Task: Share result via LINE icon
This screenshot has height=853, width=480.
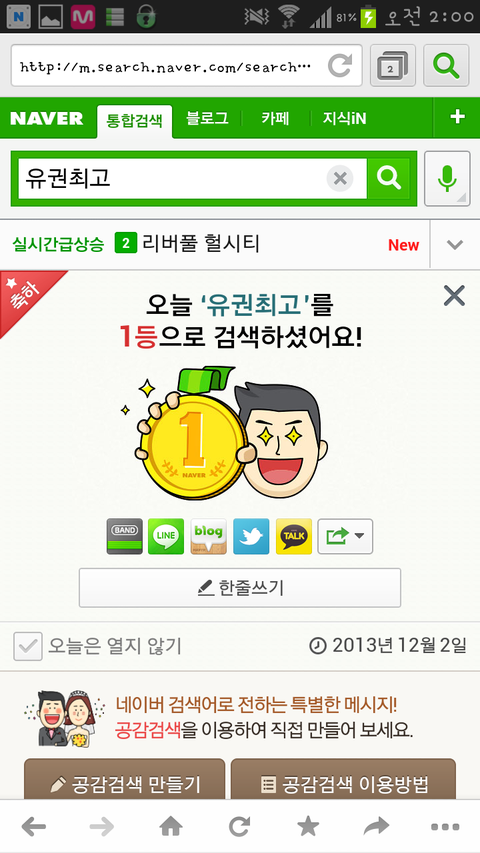Action: tap(166, 536)
